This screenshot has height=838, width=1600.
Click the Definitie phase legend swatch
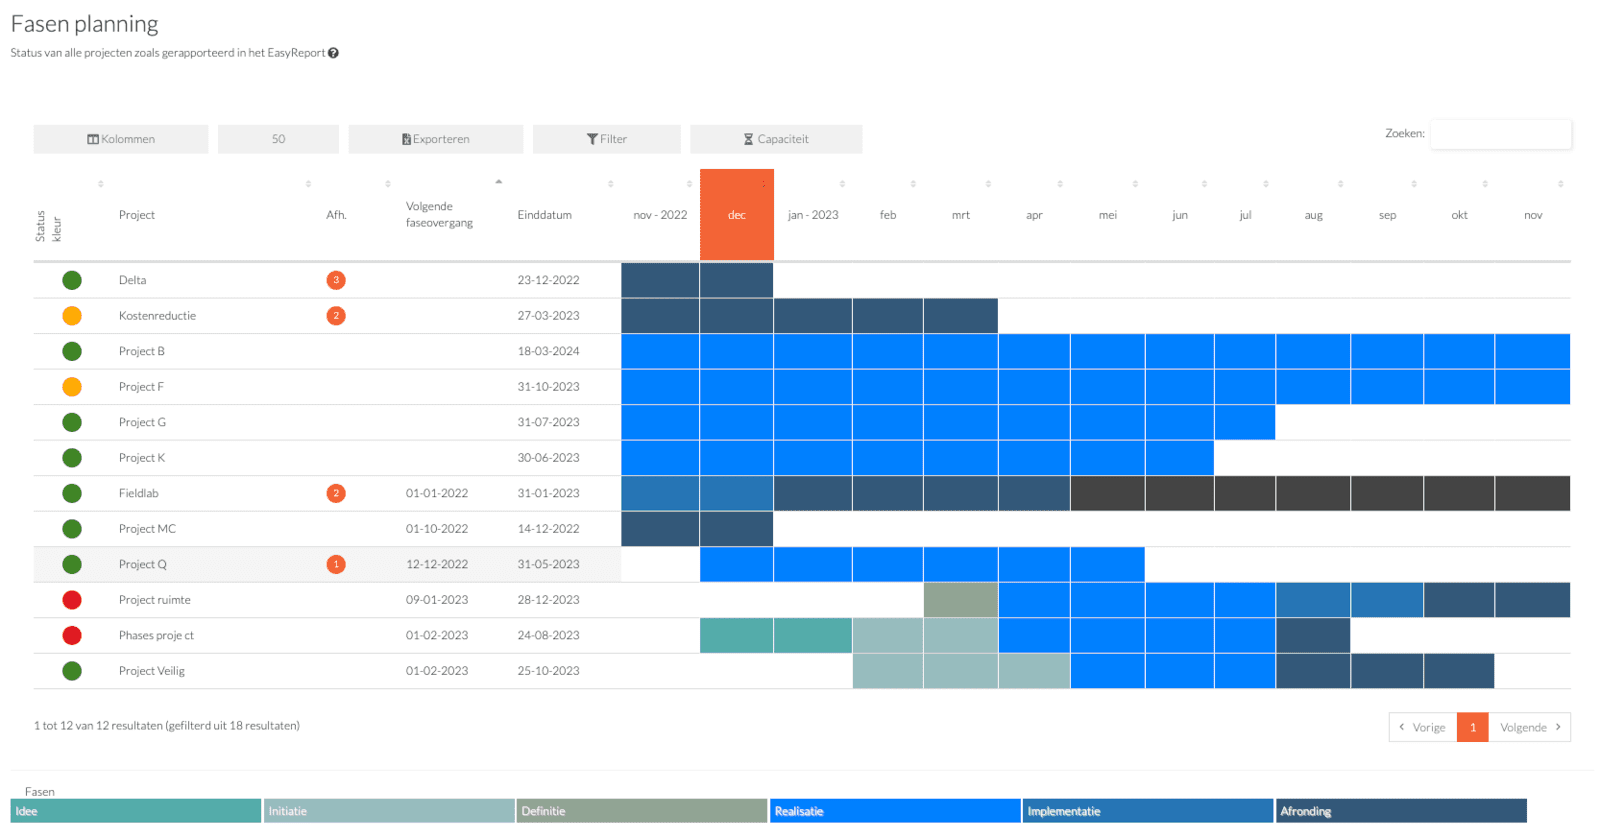tap(642, 811)
